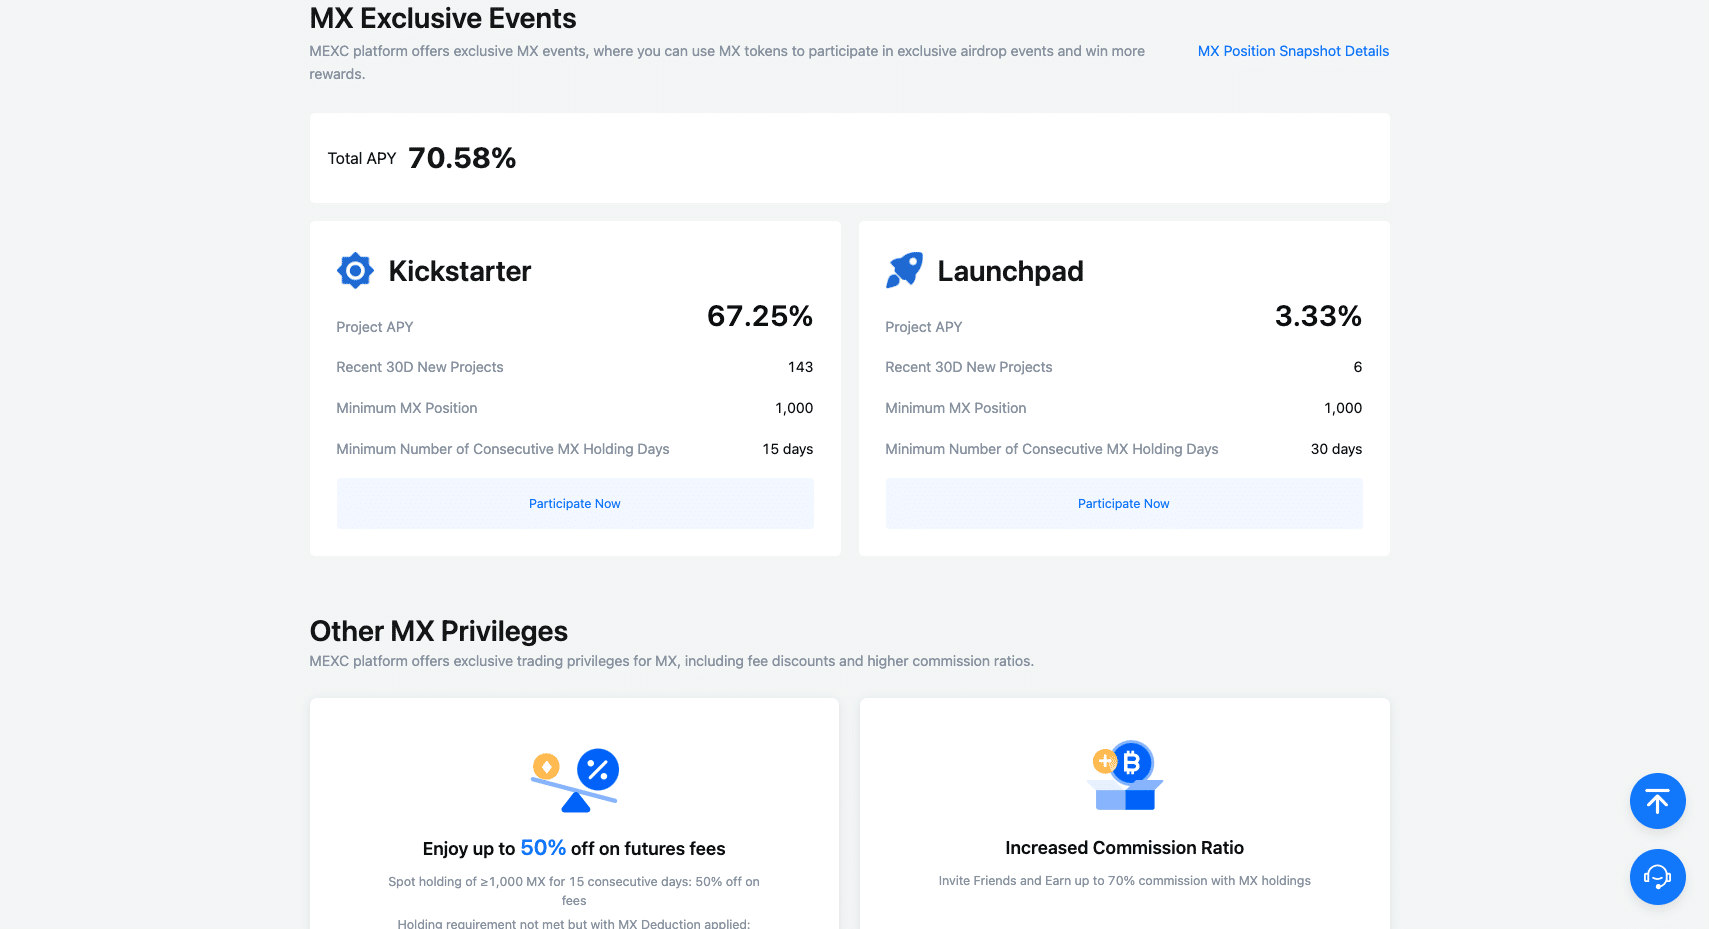Viewport: 1709px width, 929px height.
Task: Click Kickstarter recent projects value 143
Action: pyautogui.click(x=800, y=367)
